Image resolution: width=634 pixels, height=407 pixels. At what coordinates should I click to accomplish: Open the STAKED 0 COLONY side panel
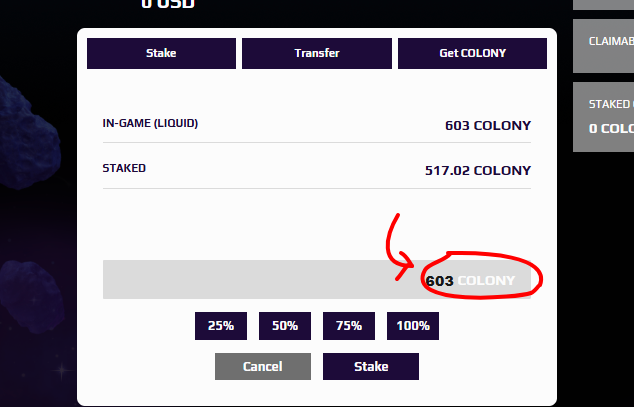tap(604, 117)
